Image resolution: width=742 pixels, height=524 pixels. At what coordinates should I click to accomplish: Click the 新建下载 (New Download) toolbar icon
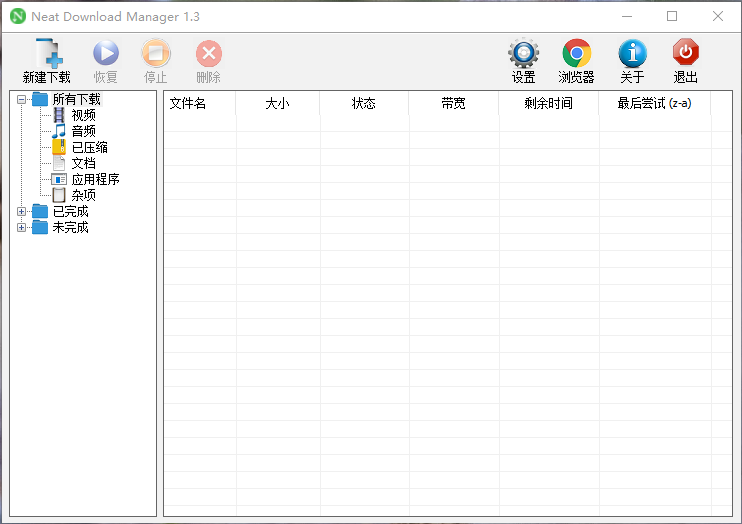tap(49, 53)
